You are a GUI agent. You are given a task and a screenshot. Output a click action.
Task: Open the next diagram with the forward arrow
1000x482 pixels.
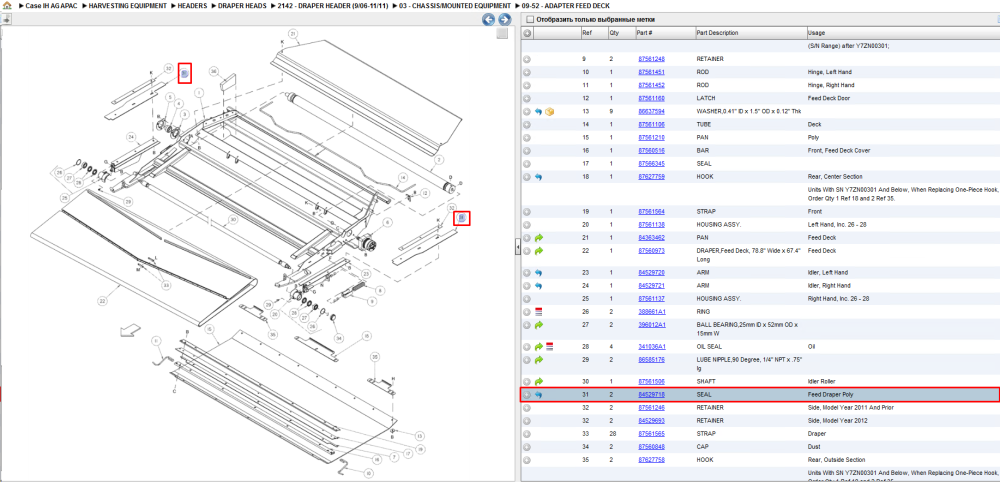tap(504, 20)
